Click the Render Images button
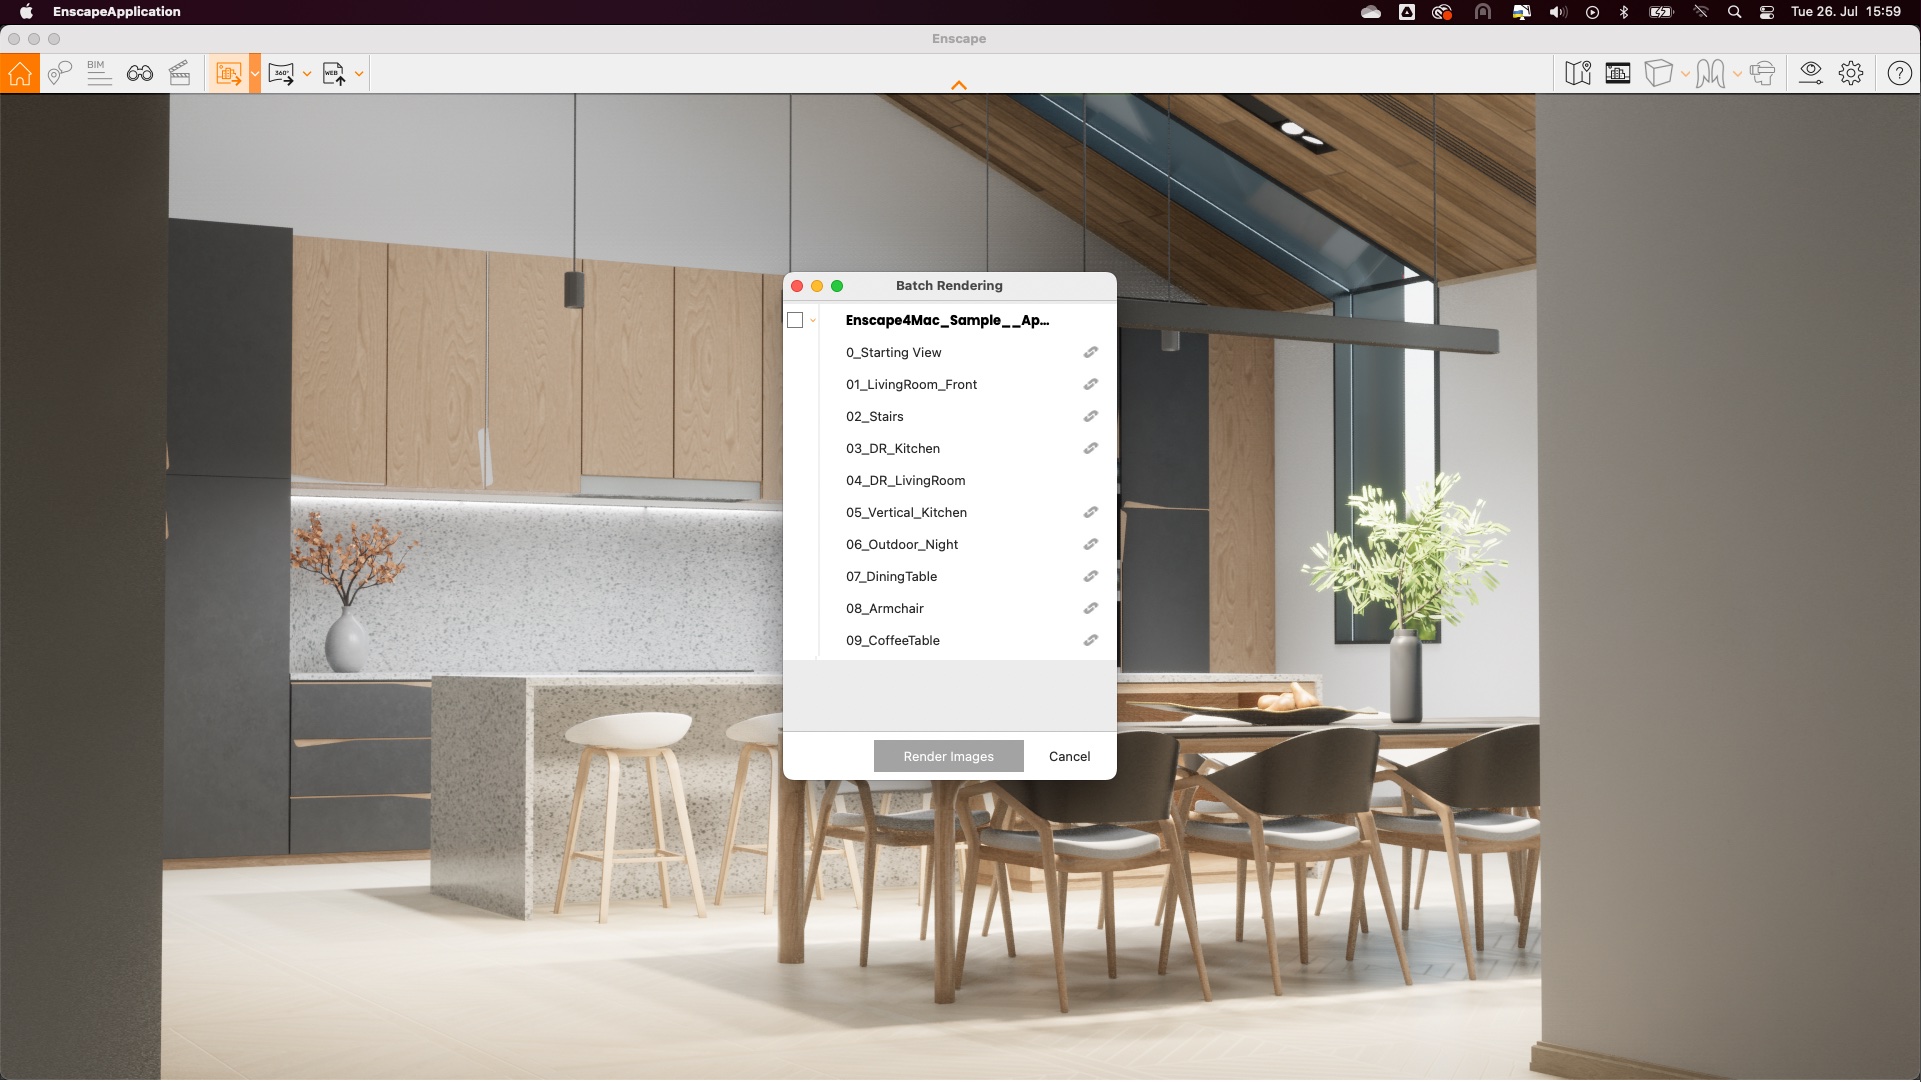This screenshot has height=1082, width=1921. pyautogui.click(x=948, y=756)
